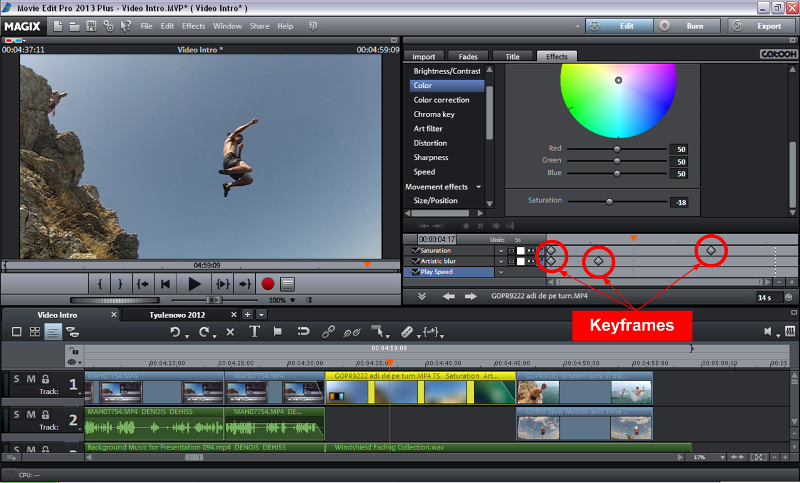
Task: Create a new project with the page icon
Action: tap(58, 26)
